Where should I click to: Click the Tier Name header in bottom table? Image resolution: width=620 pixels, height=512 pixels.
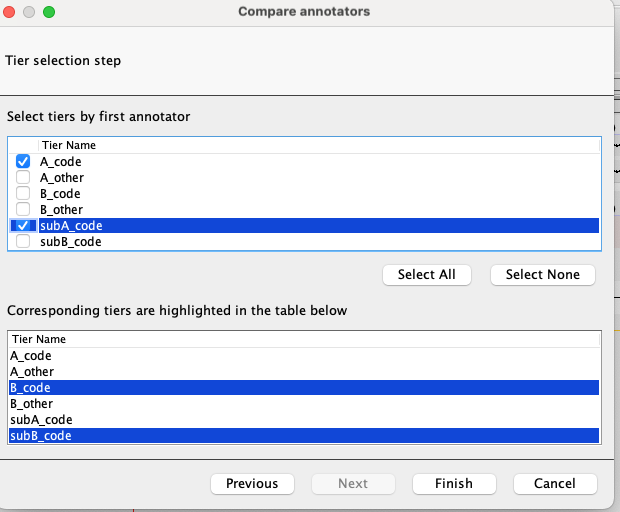39,339
